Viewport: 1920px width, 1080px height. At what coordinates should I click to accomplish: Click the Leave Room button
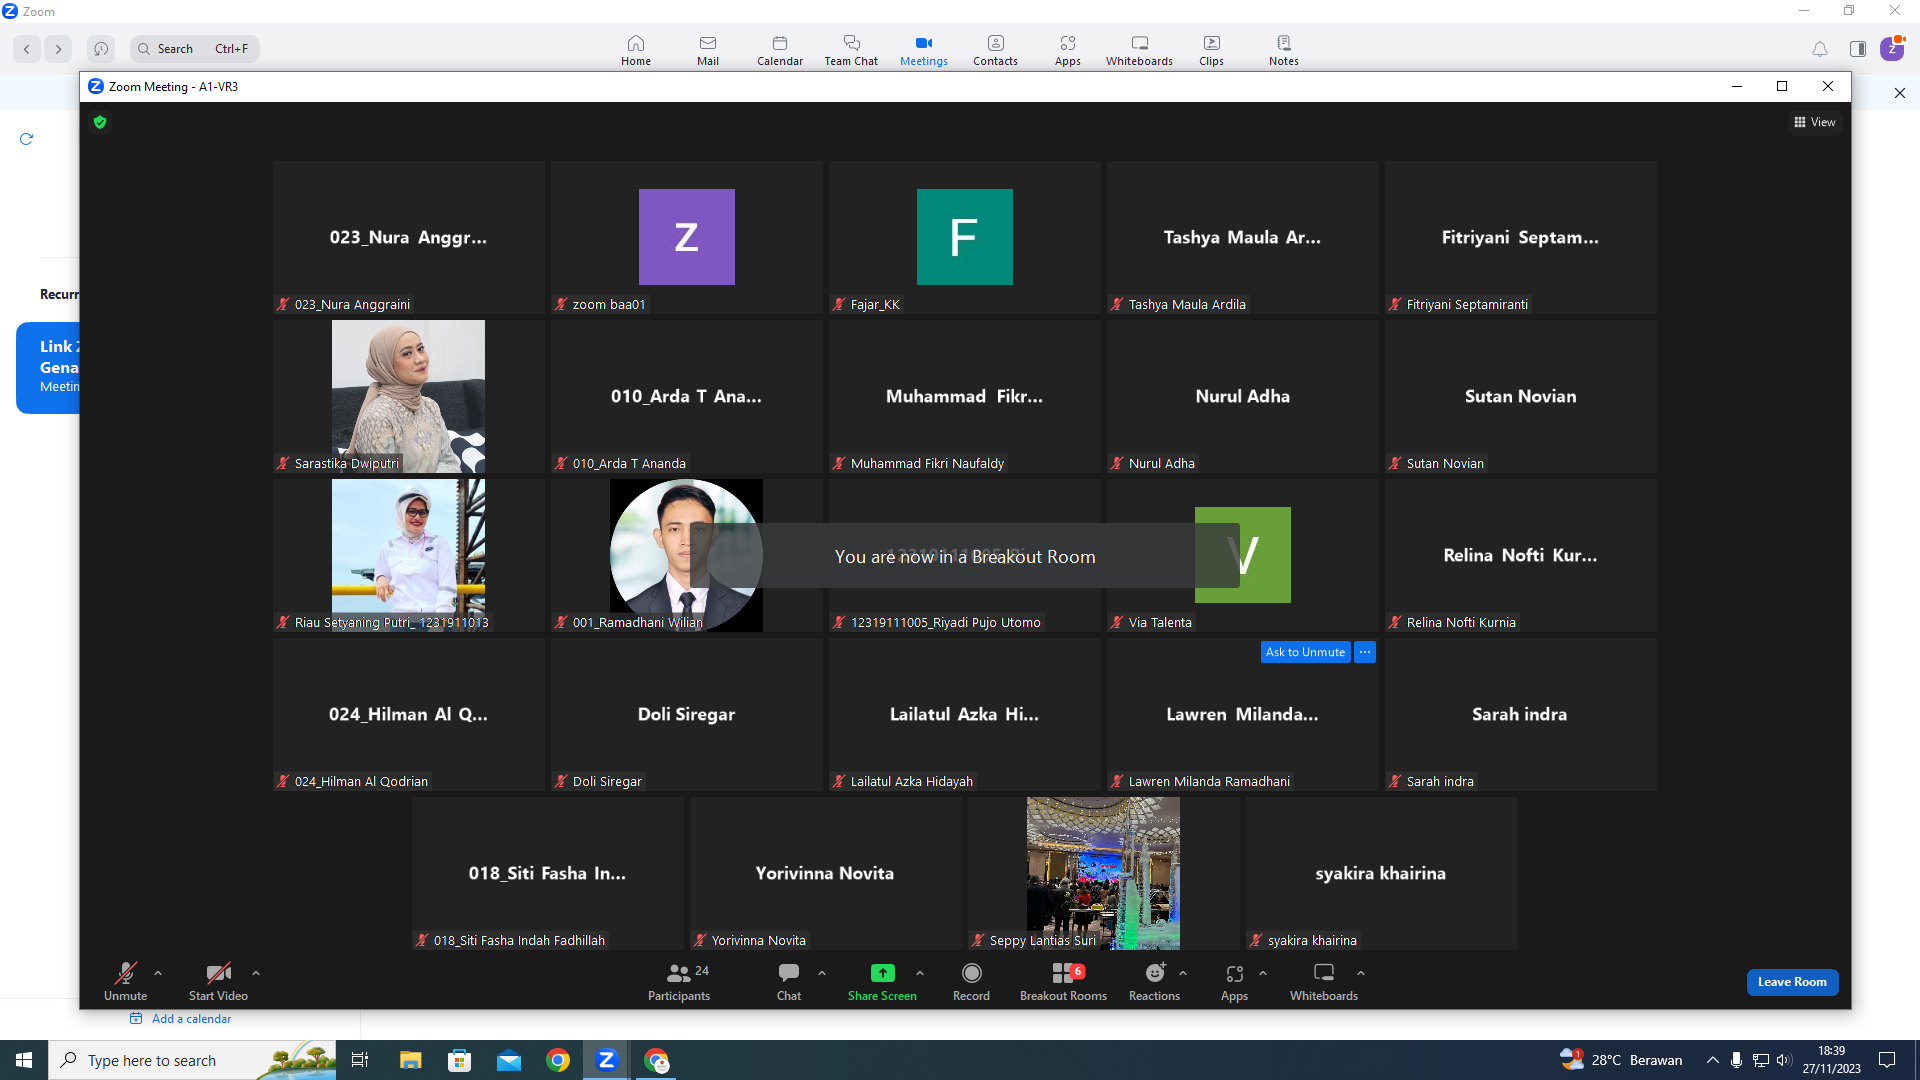coord(1792,982)
